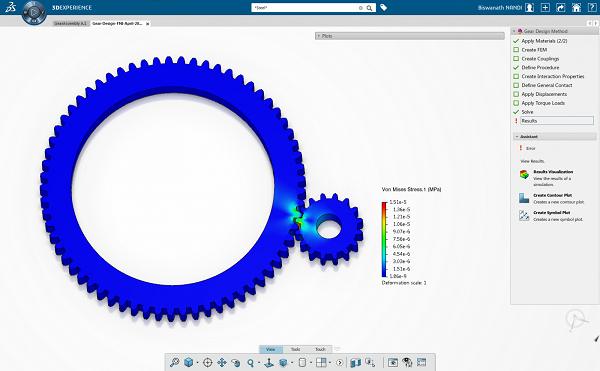
Task: Open the tag icon next to the search bar
Action: tap(383, 7)
